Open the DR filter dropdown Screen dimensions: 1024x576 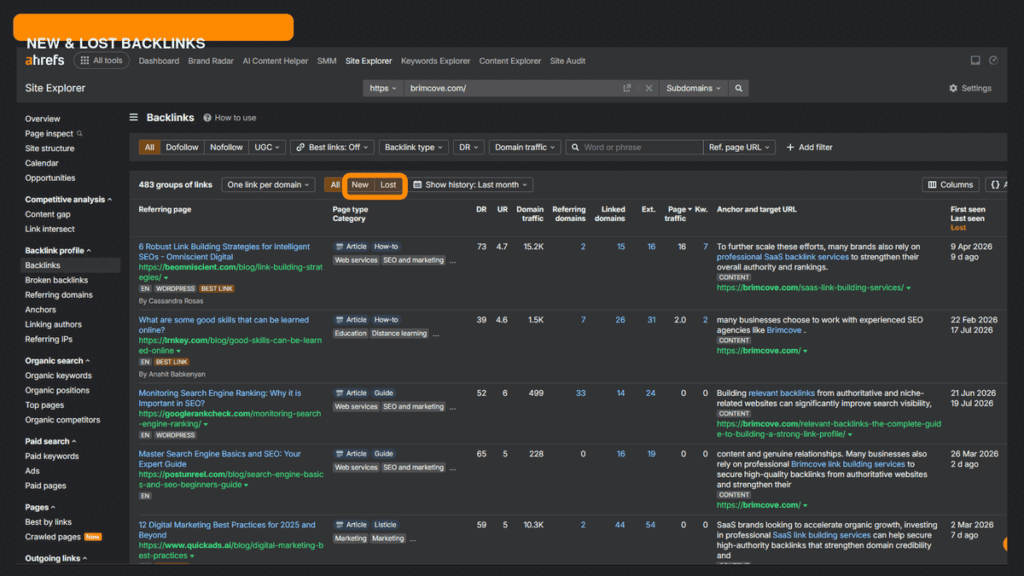pyautogui.click(x=468, y=148)
